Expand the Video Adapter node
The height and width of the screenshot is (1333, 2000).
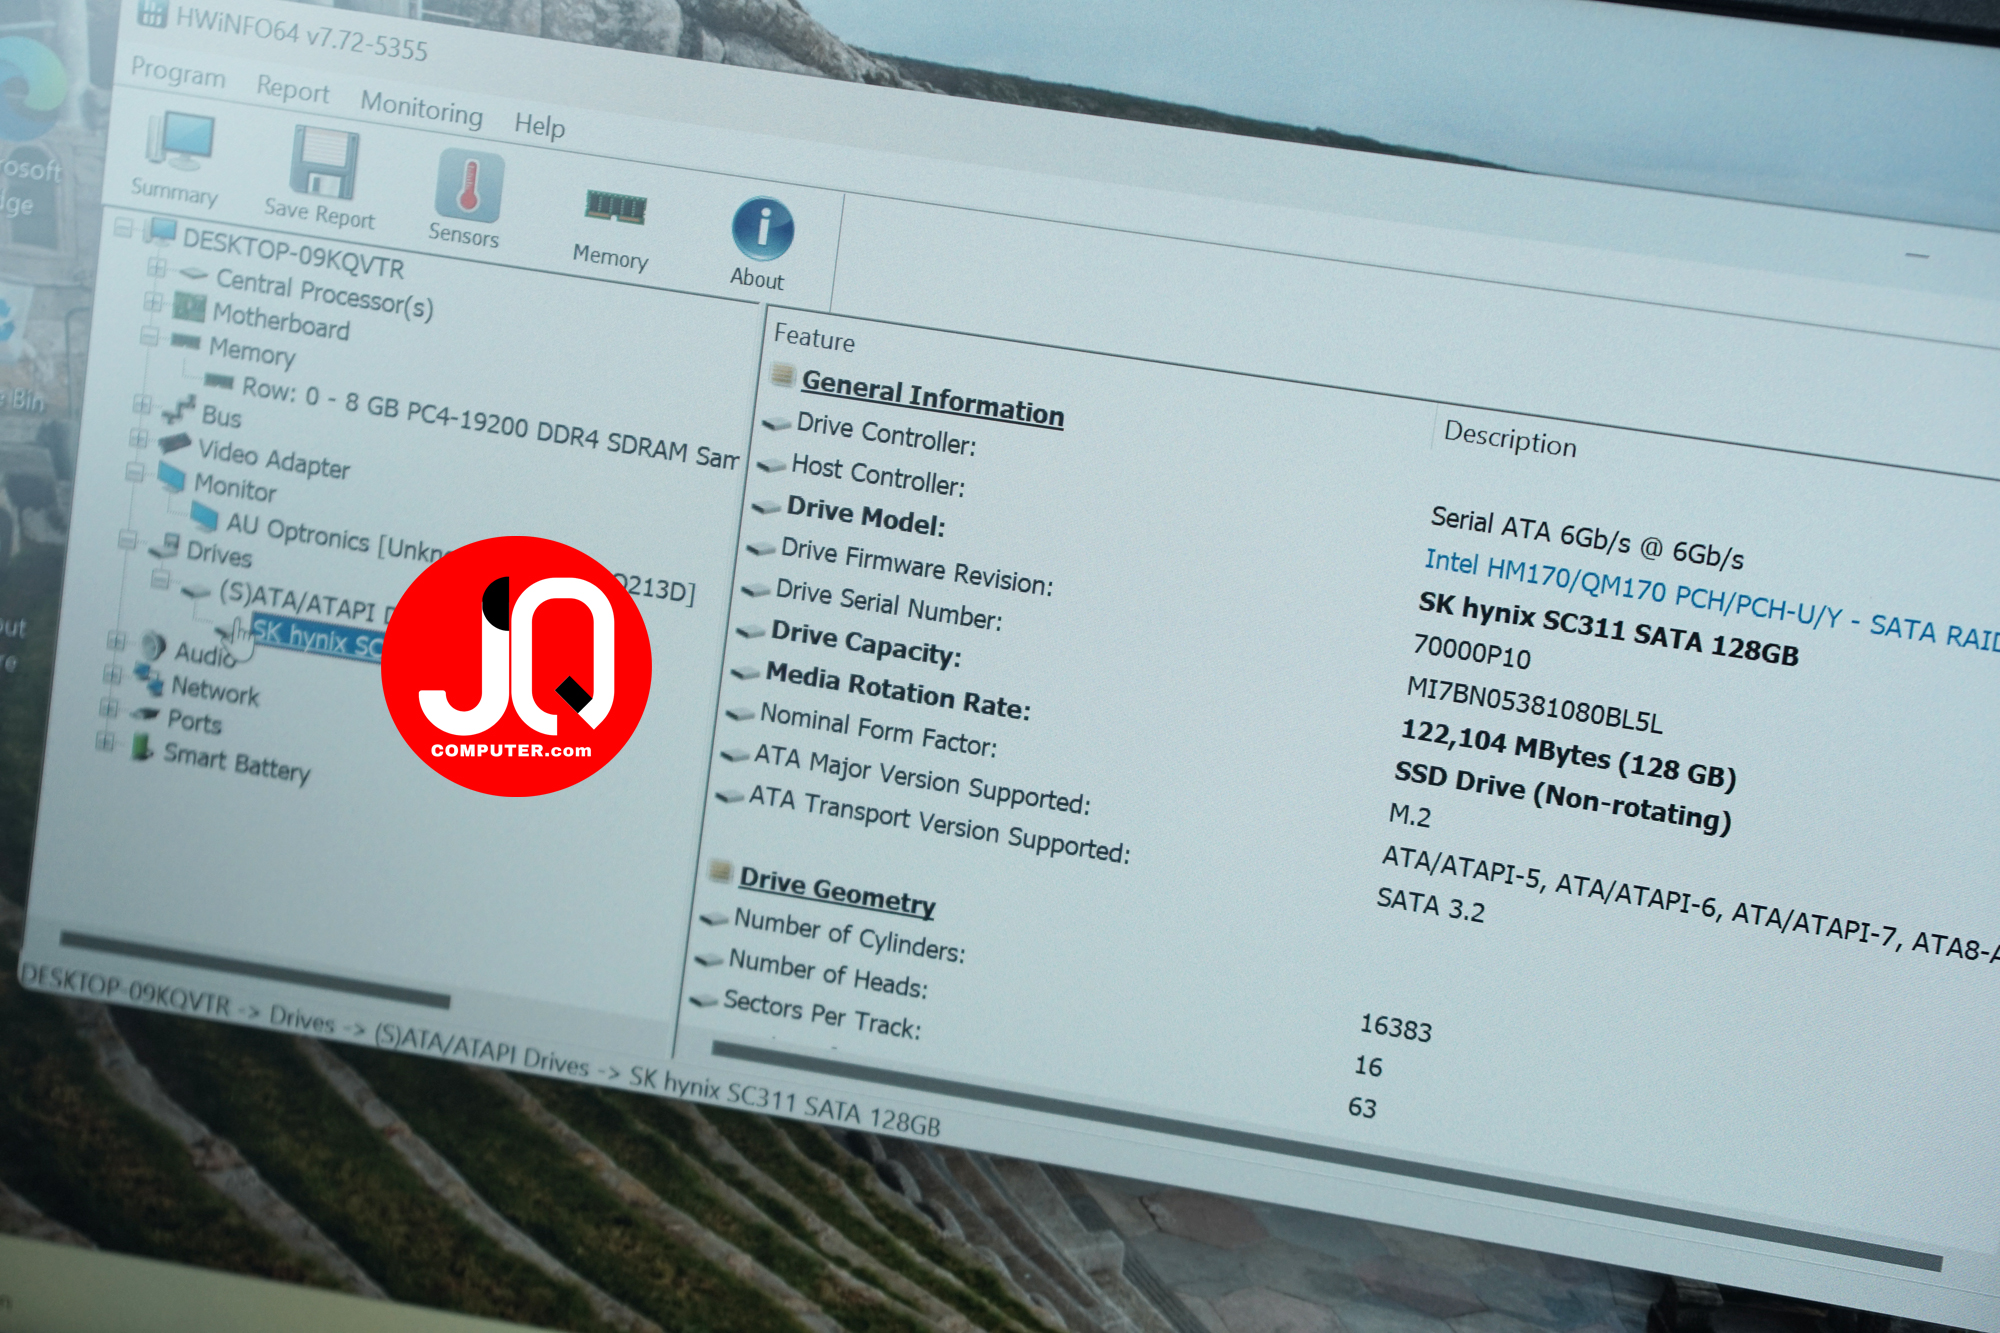pyautogui.click(x=138, y=438)
